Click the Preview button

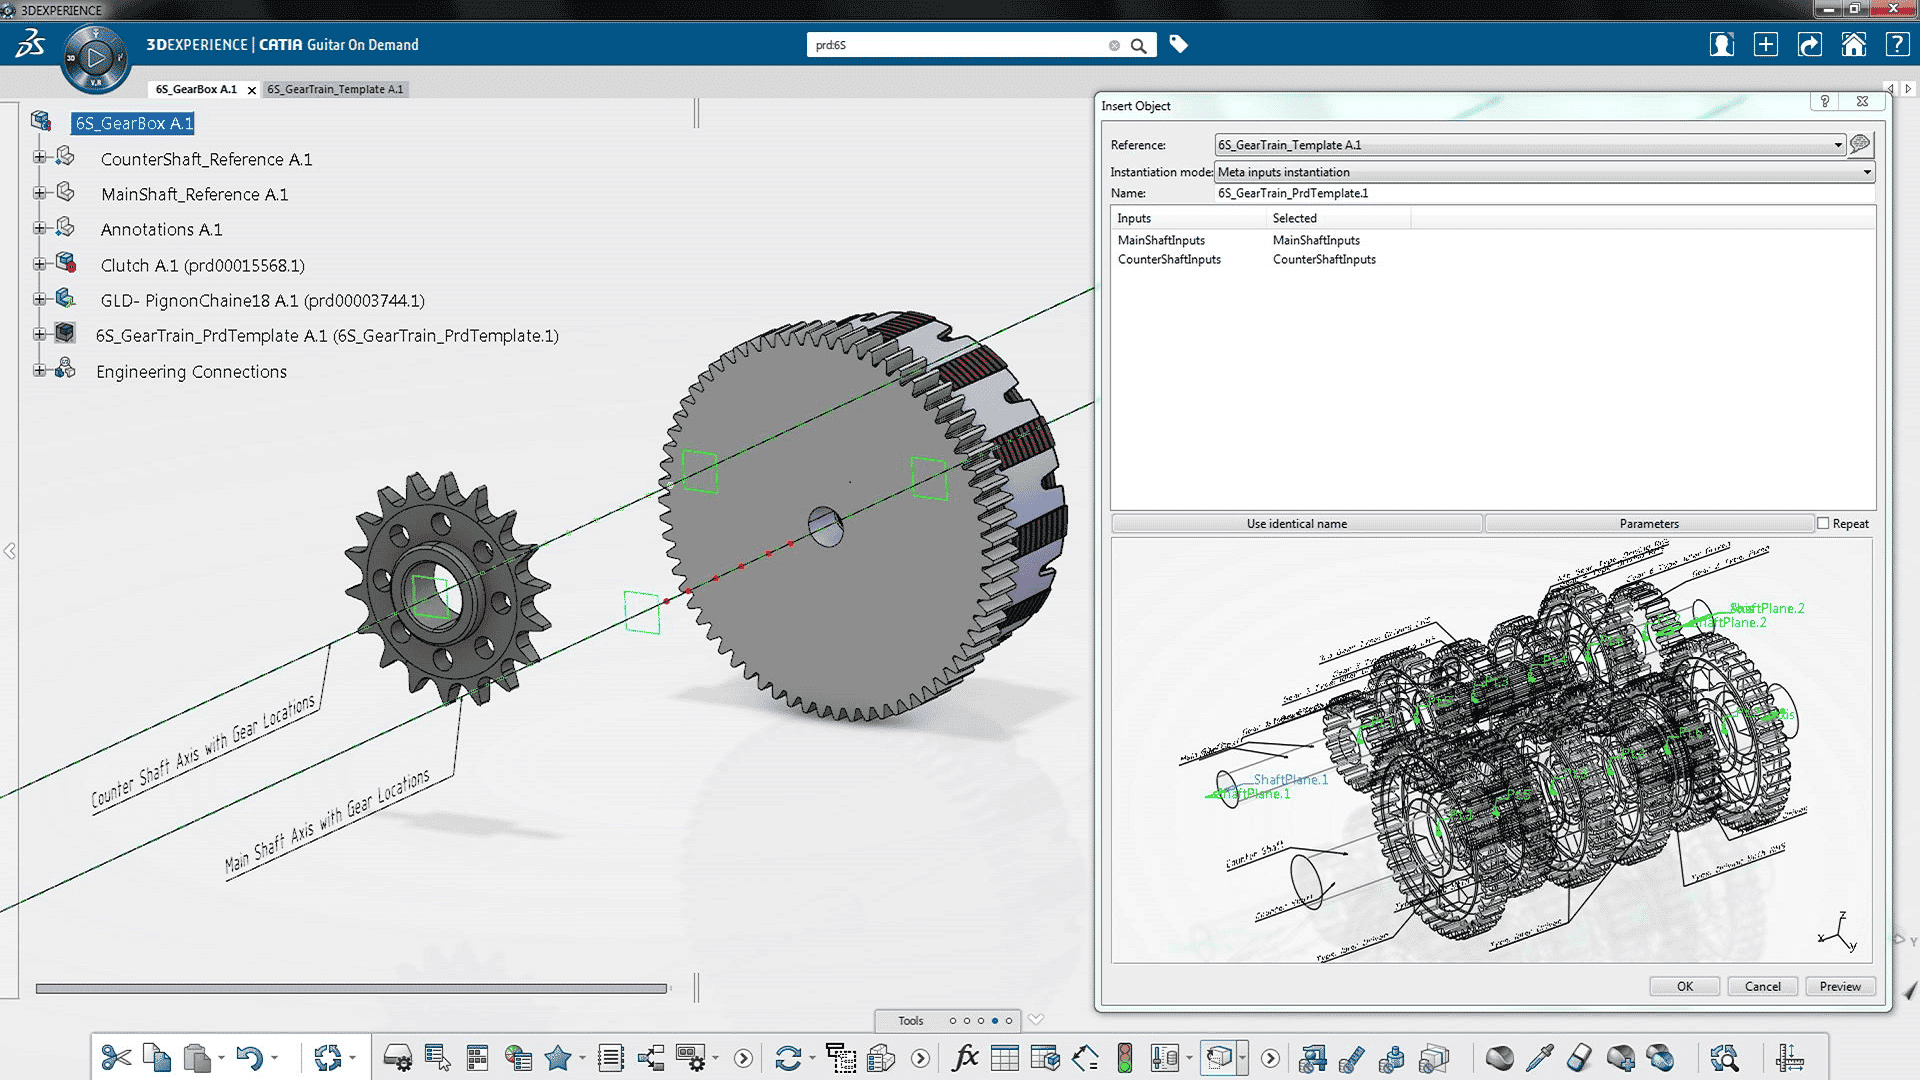coord(1839,986)
